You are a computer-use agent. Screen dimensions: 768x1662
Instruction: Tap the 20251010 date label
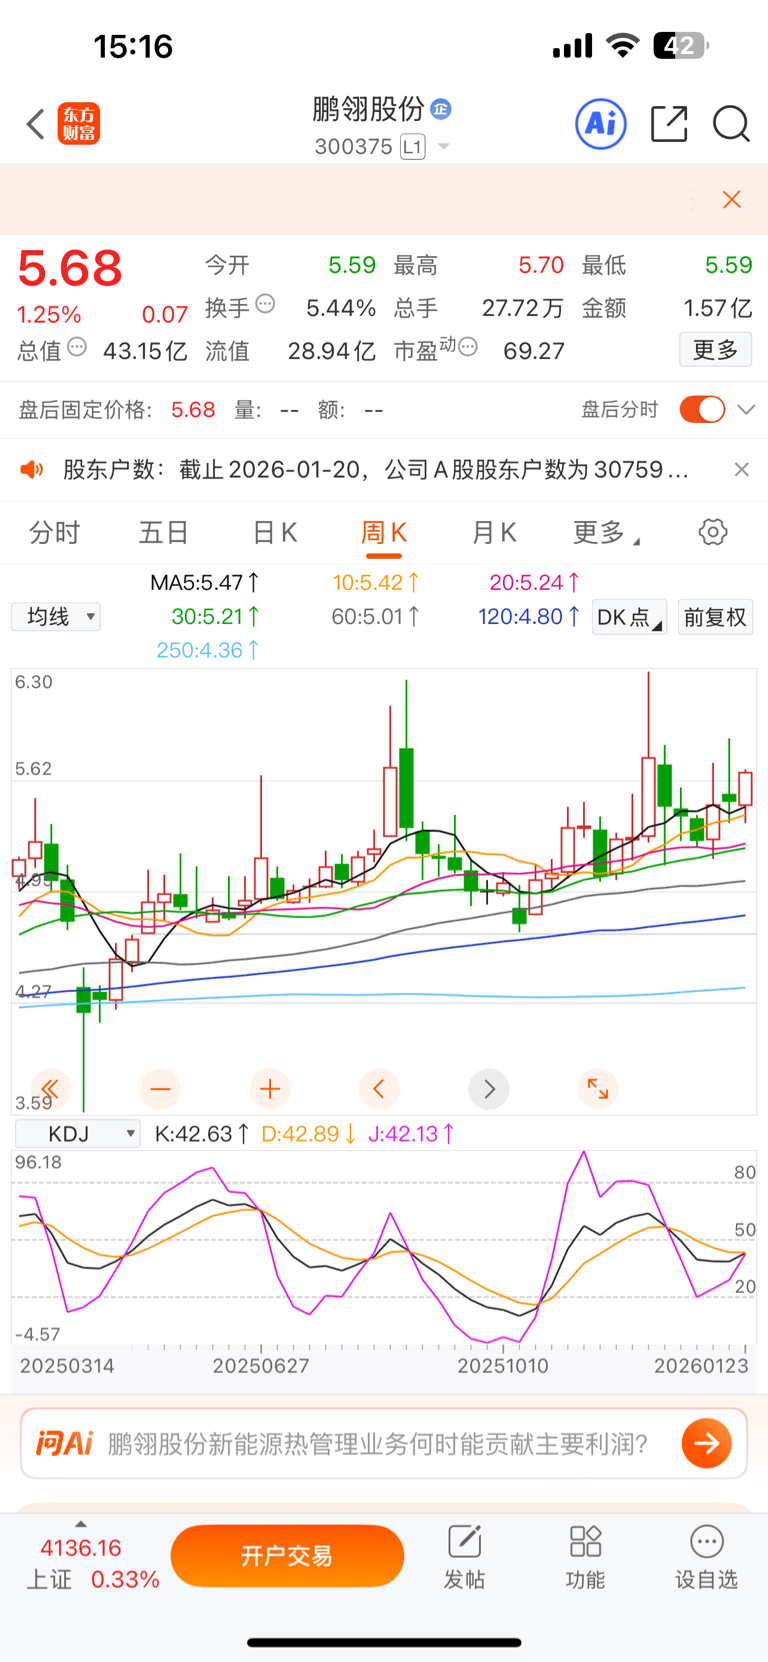point(503,1366)
